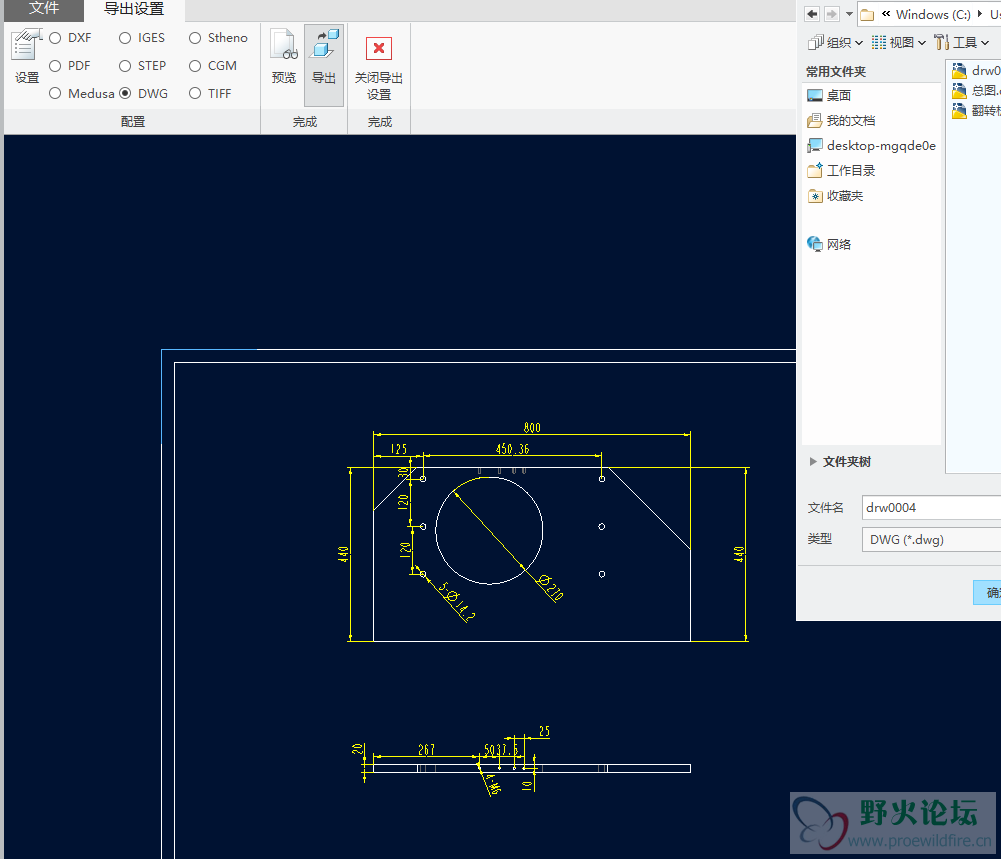
Task: Open 桌面 desktop folder shortcut
Action: coord(838,96)
